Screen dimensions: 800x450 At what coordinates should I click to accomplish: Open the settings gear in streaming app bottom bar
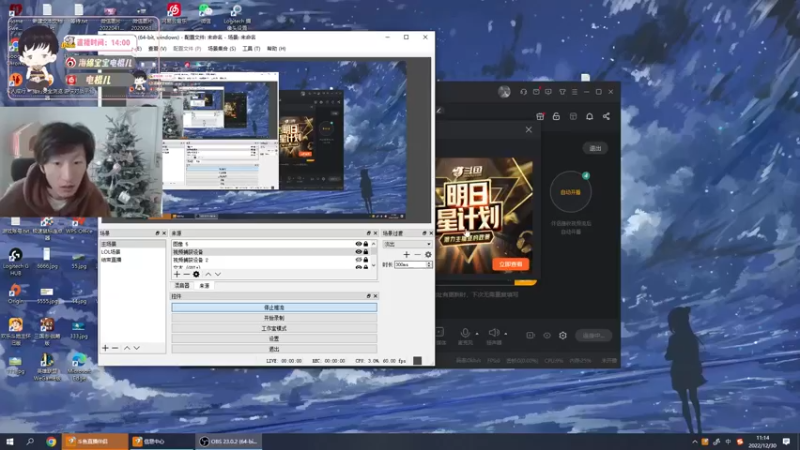563,335
